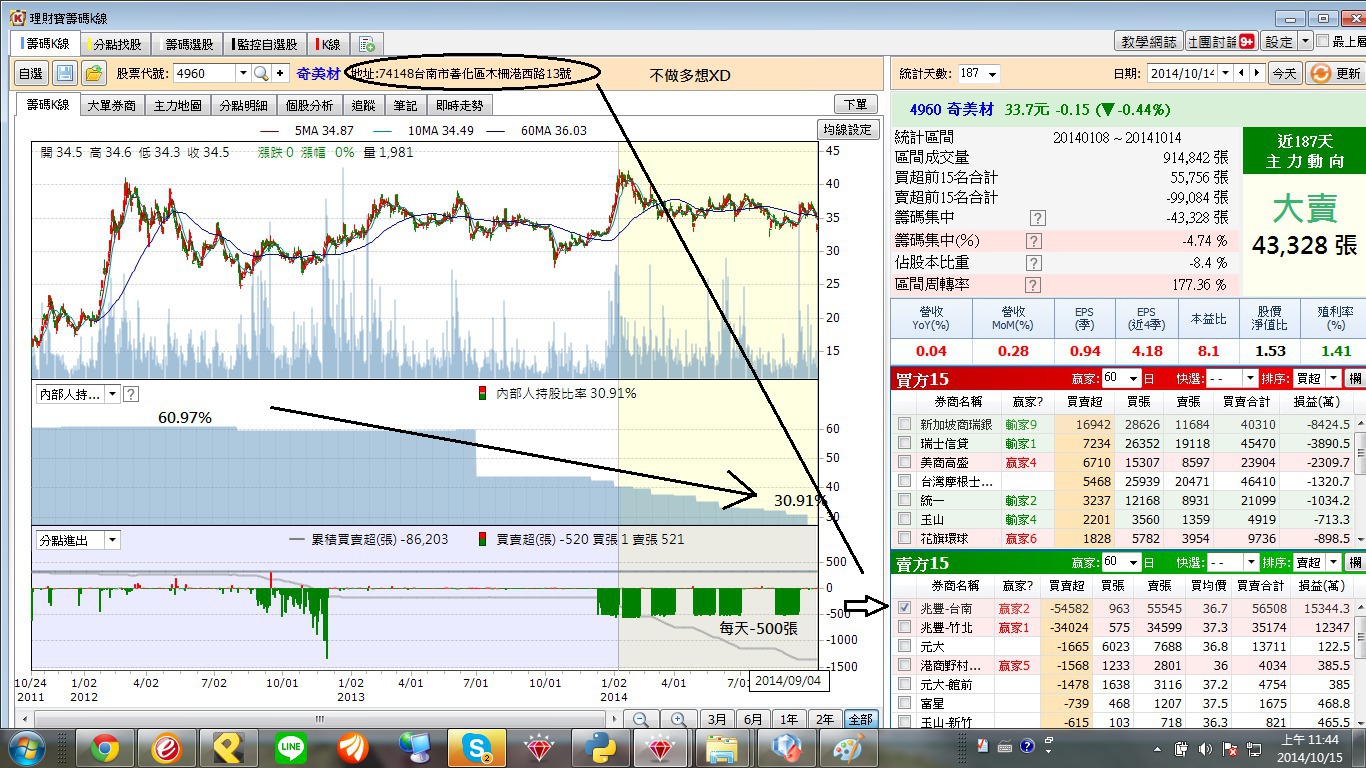
Task: Check the 瑞士信貸 broker row
Action: pyautogui.click(x=905, y=443)
